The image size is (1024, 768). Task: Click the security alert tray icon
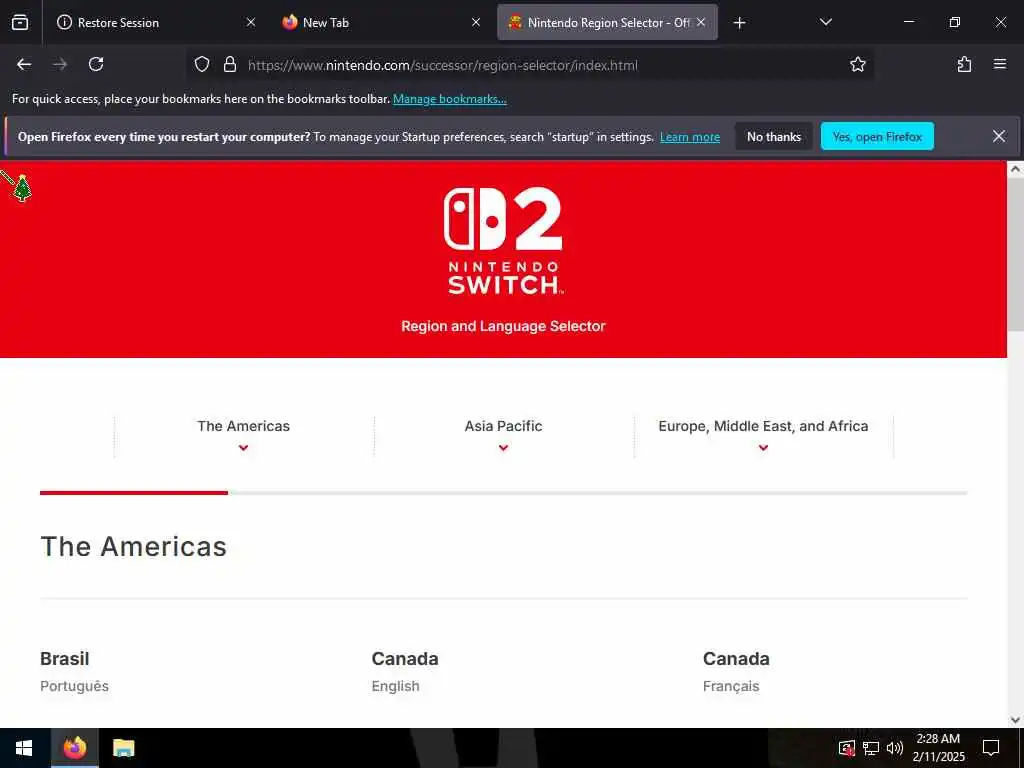pos(846,748)
